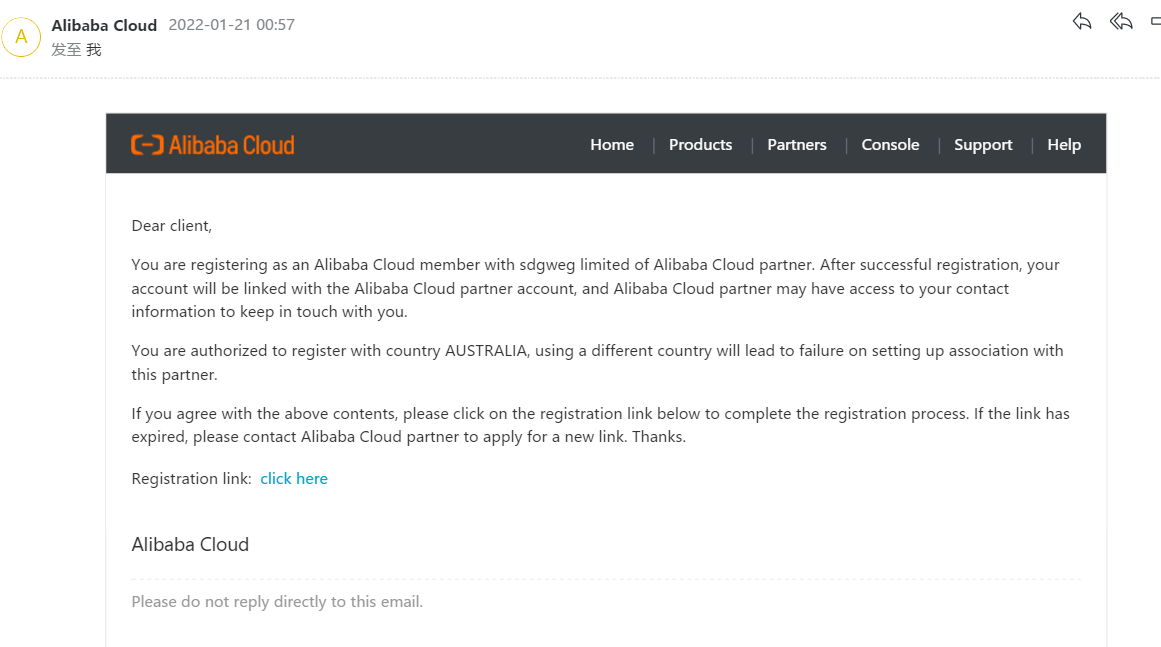Click the recipient line "发至 我"
The height and width of the screenshot is (647, 1161).
[77, 49]
